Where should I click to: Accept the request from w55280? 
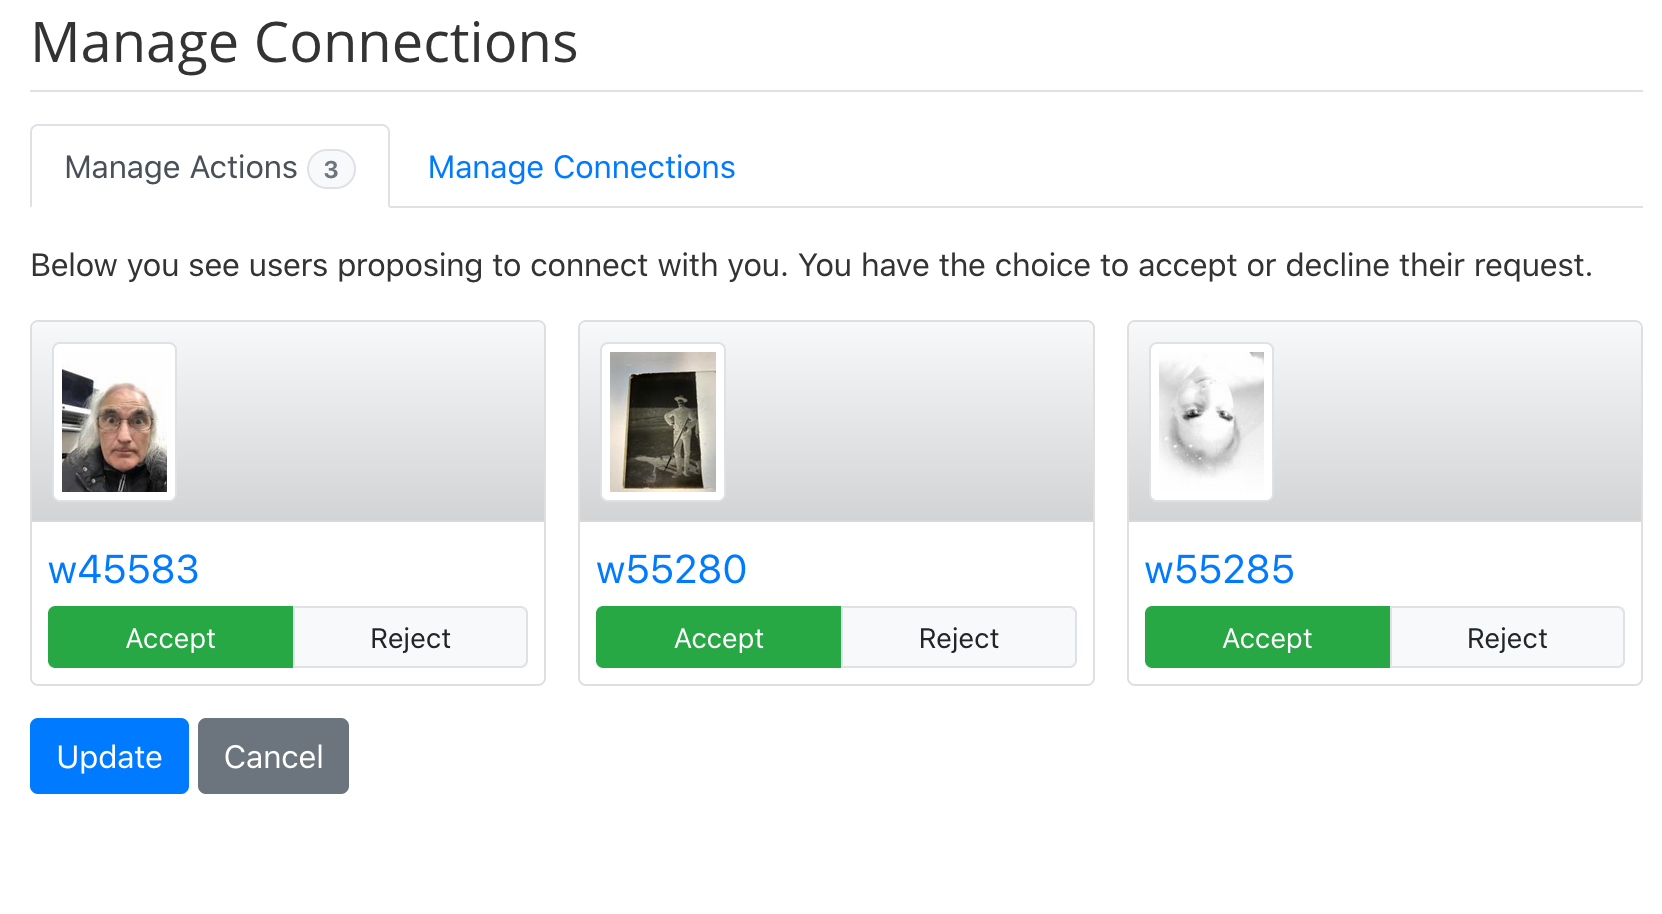click(x=719, y=637)
